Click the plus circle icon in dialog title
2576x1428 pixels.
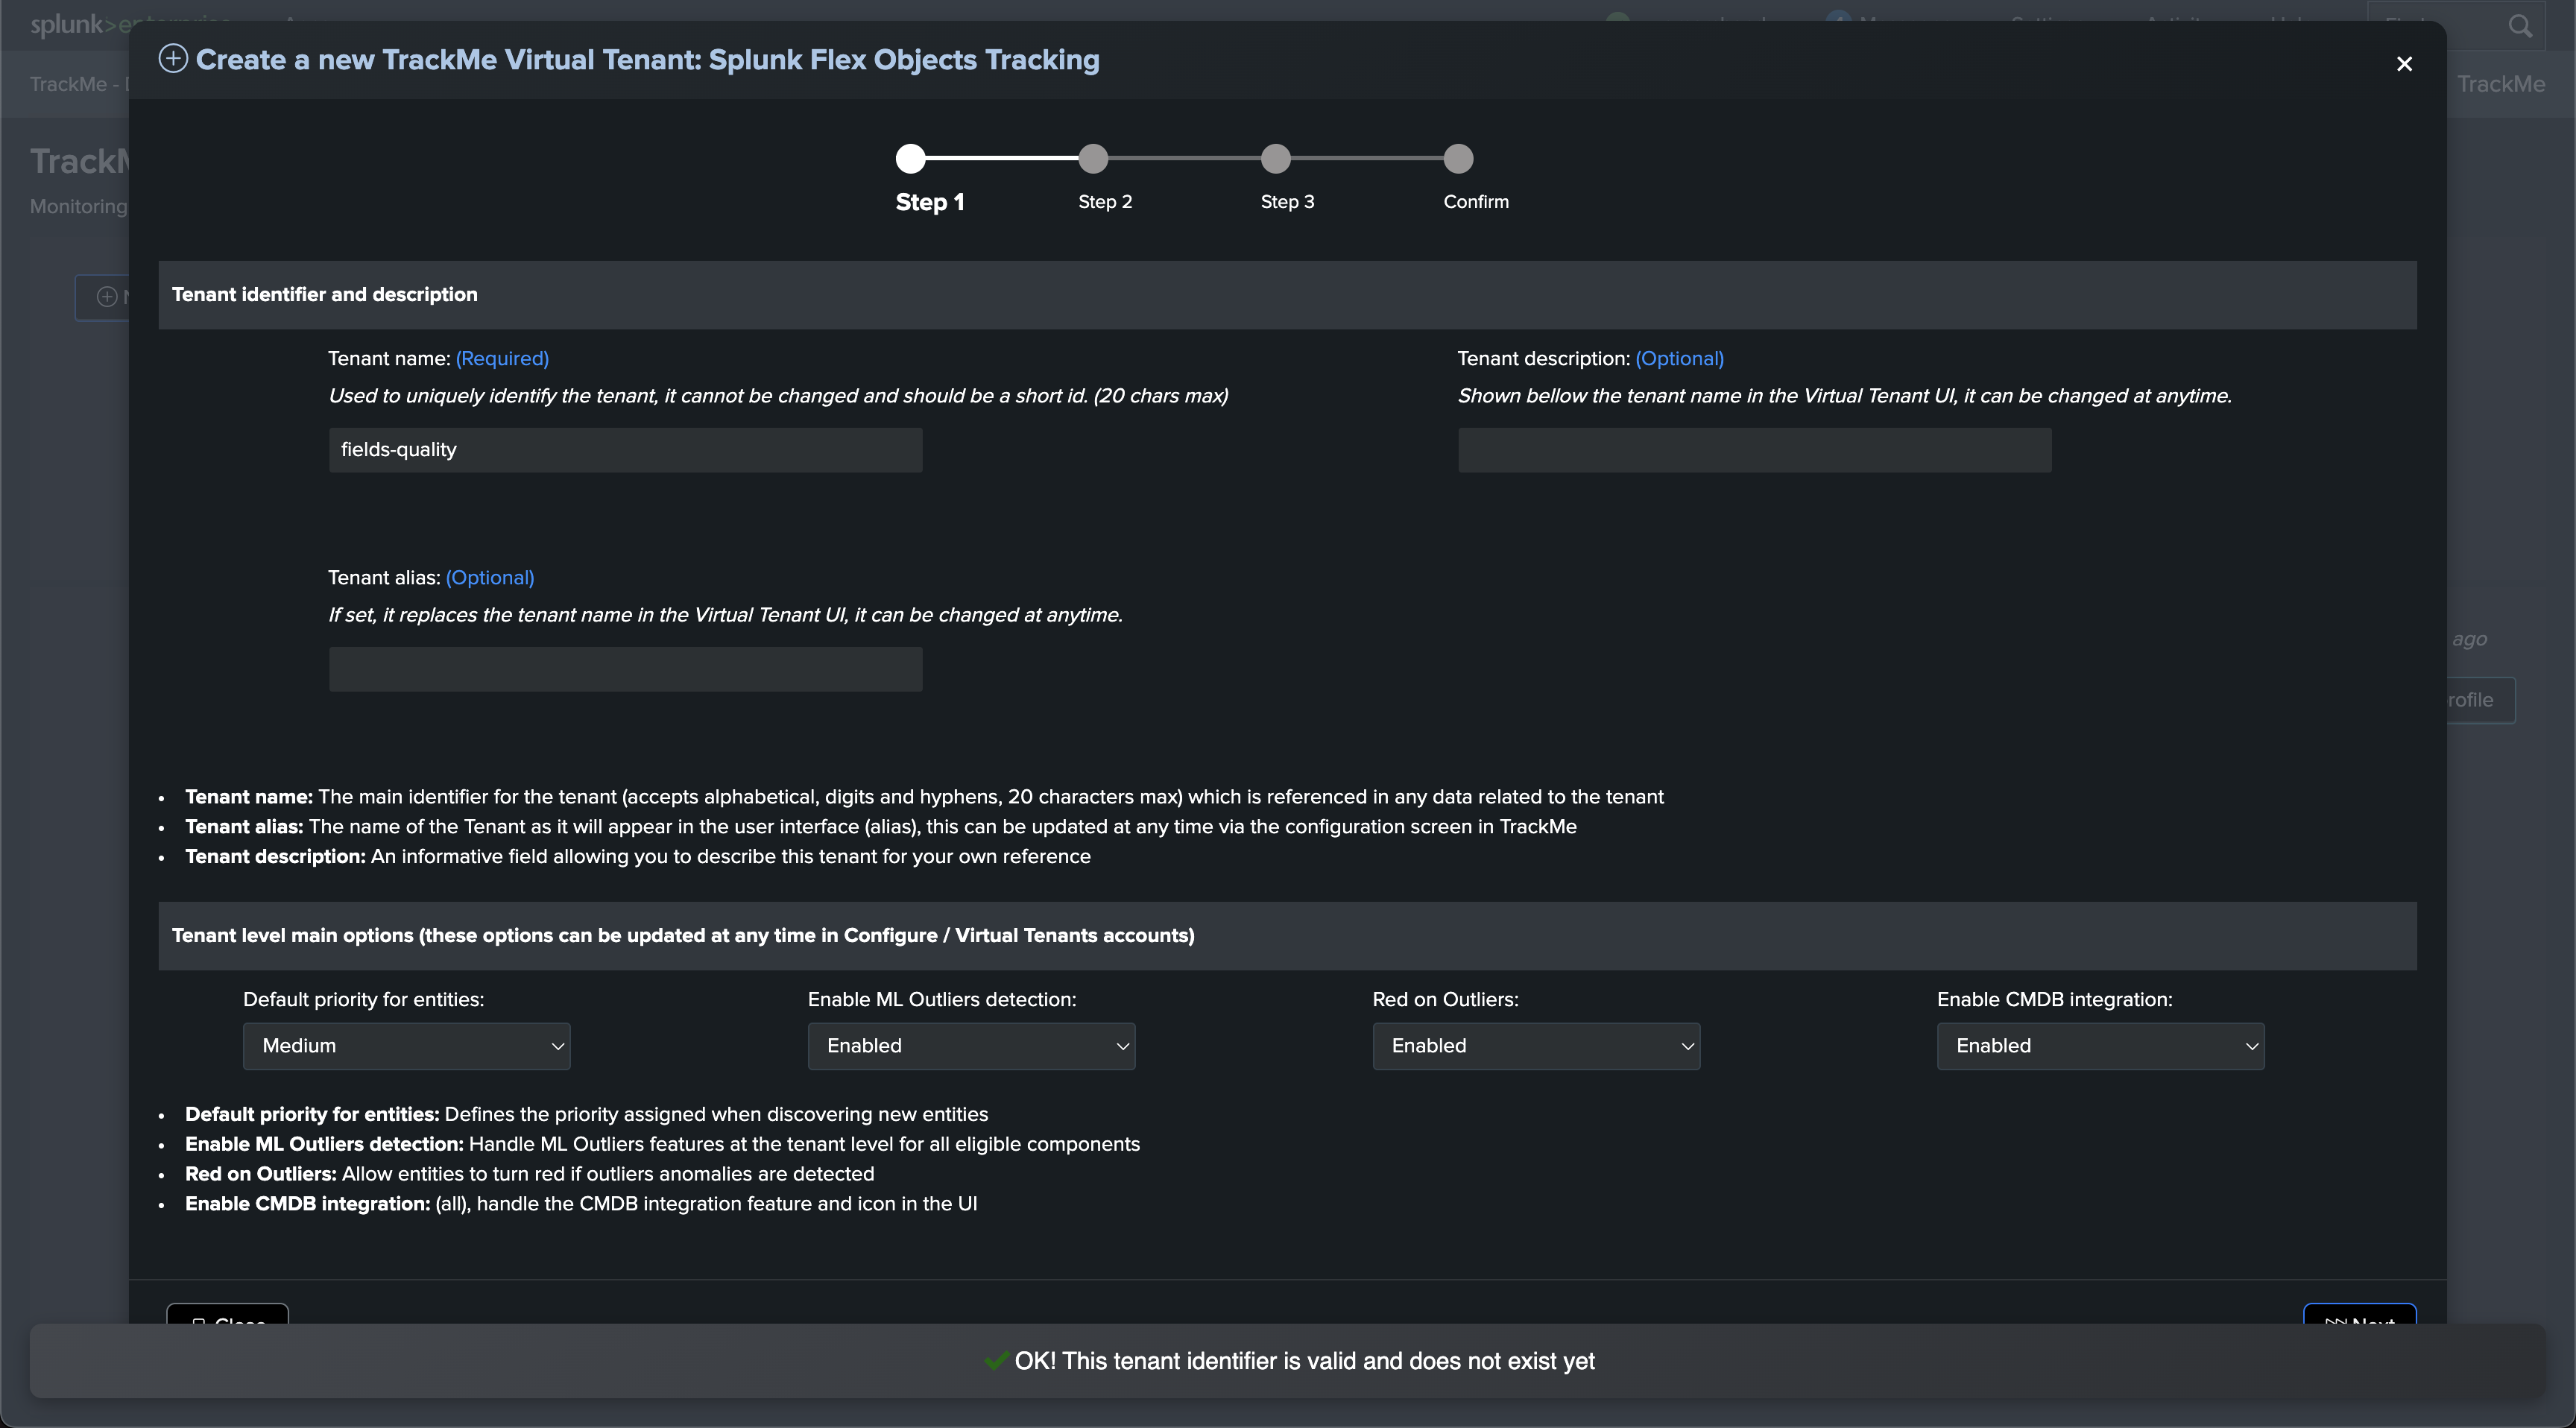coord(173,59)
